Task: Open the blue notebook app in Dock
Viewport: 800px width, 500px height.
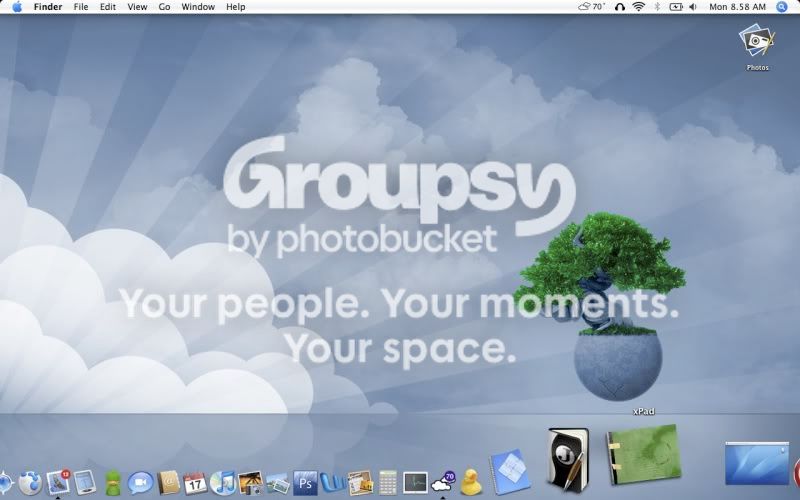Action: coord(509,472)
